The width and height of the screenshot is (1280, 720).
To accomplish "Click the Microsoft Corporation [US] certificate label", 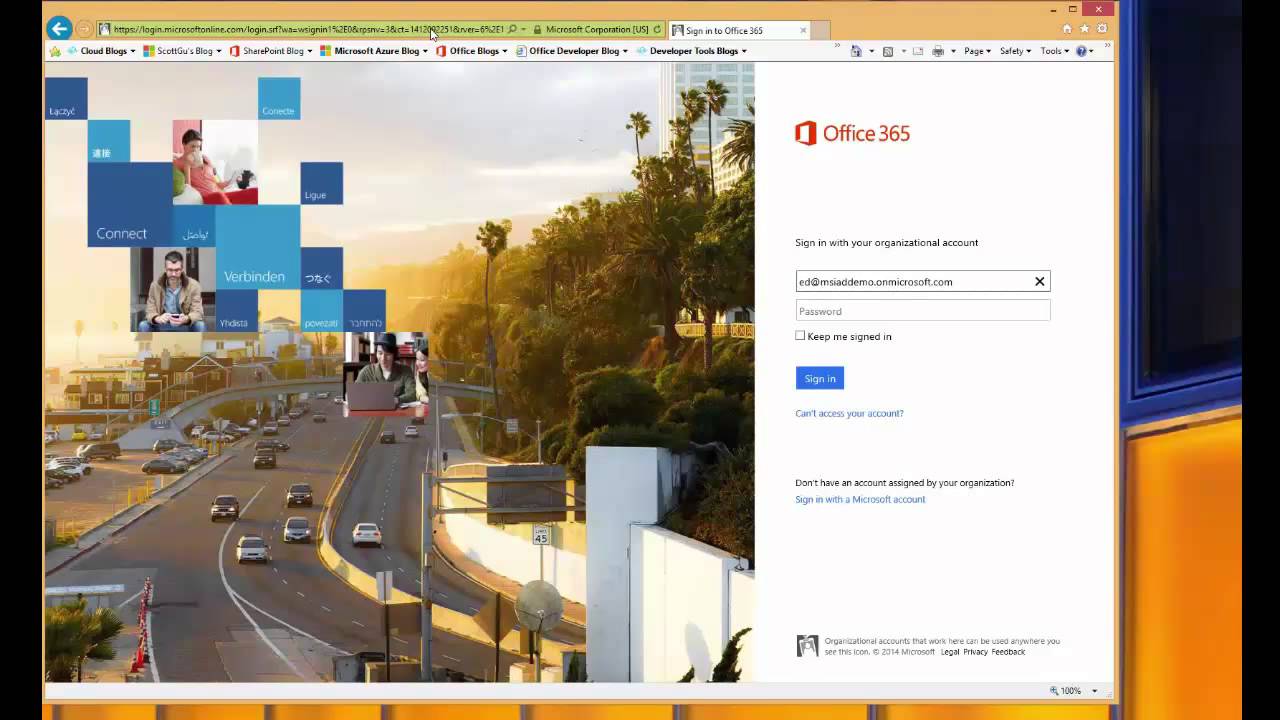I will [x=597, y=30].
